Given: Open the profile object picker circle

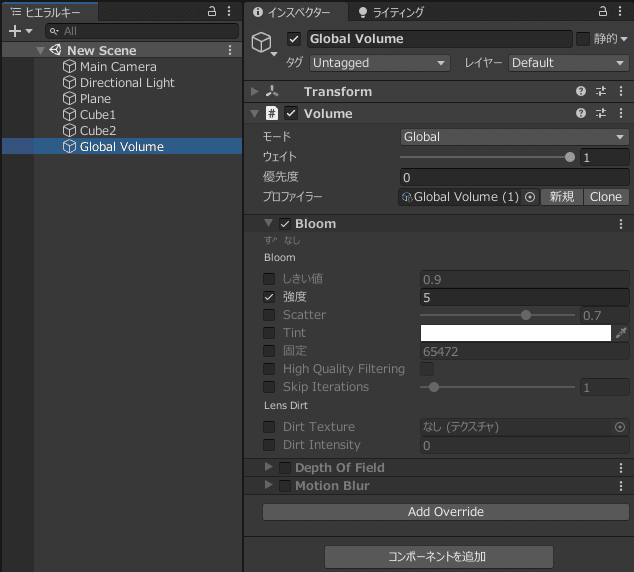Looking at the screenshot, I should [530, 197].
